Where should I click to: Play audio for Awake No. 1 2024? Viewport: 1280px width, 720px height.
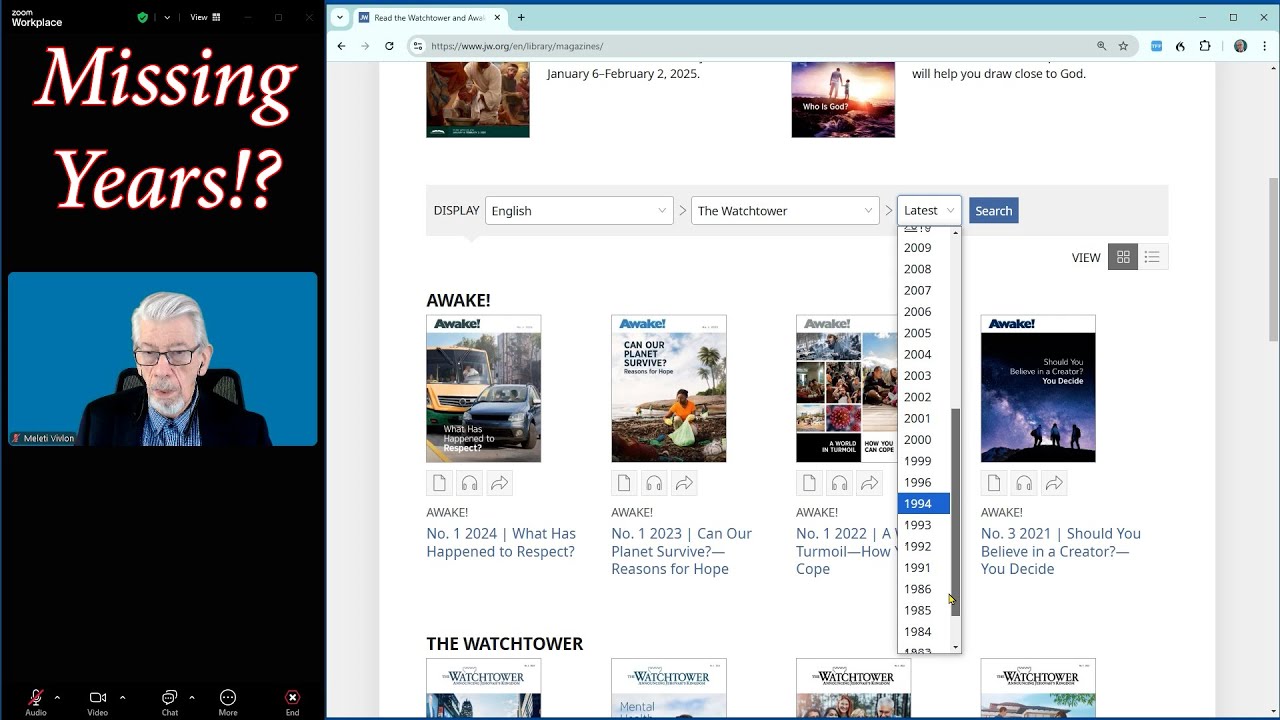tap(469, 484)
